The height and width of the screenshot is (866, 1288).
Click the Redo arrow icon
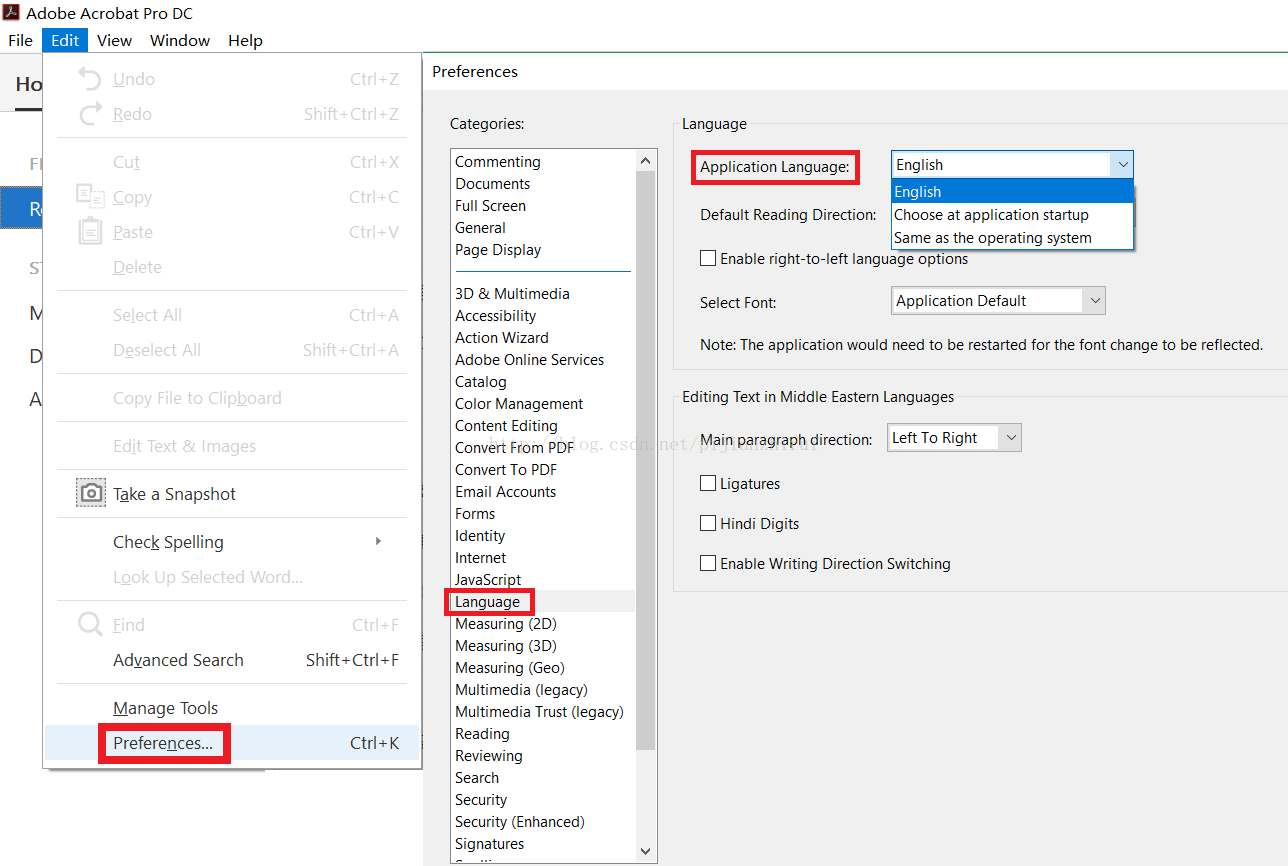(x=90, y=113)
